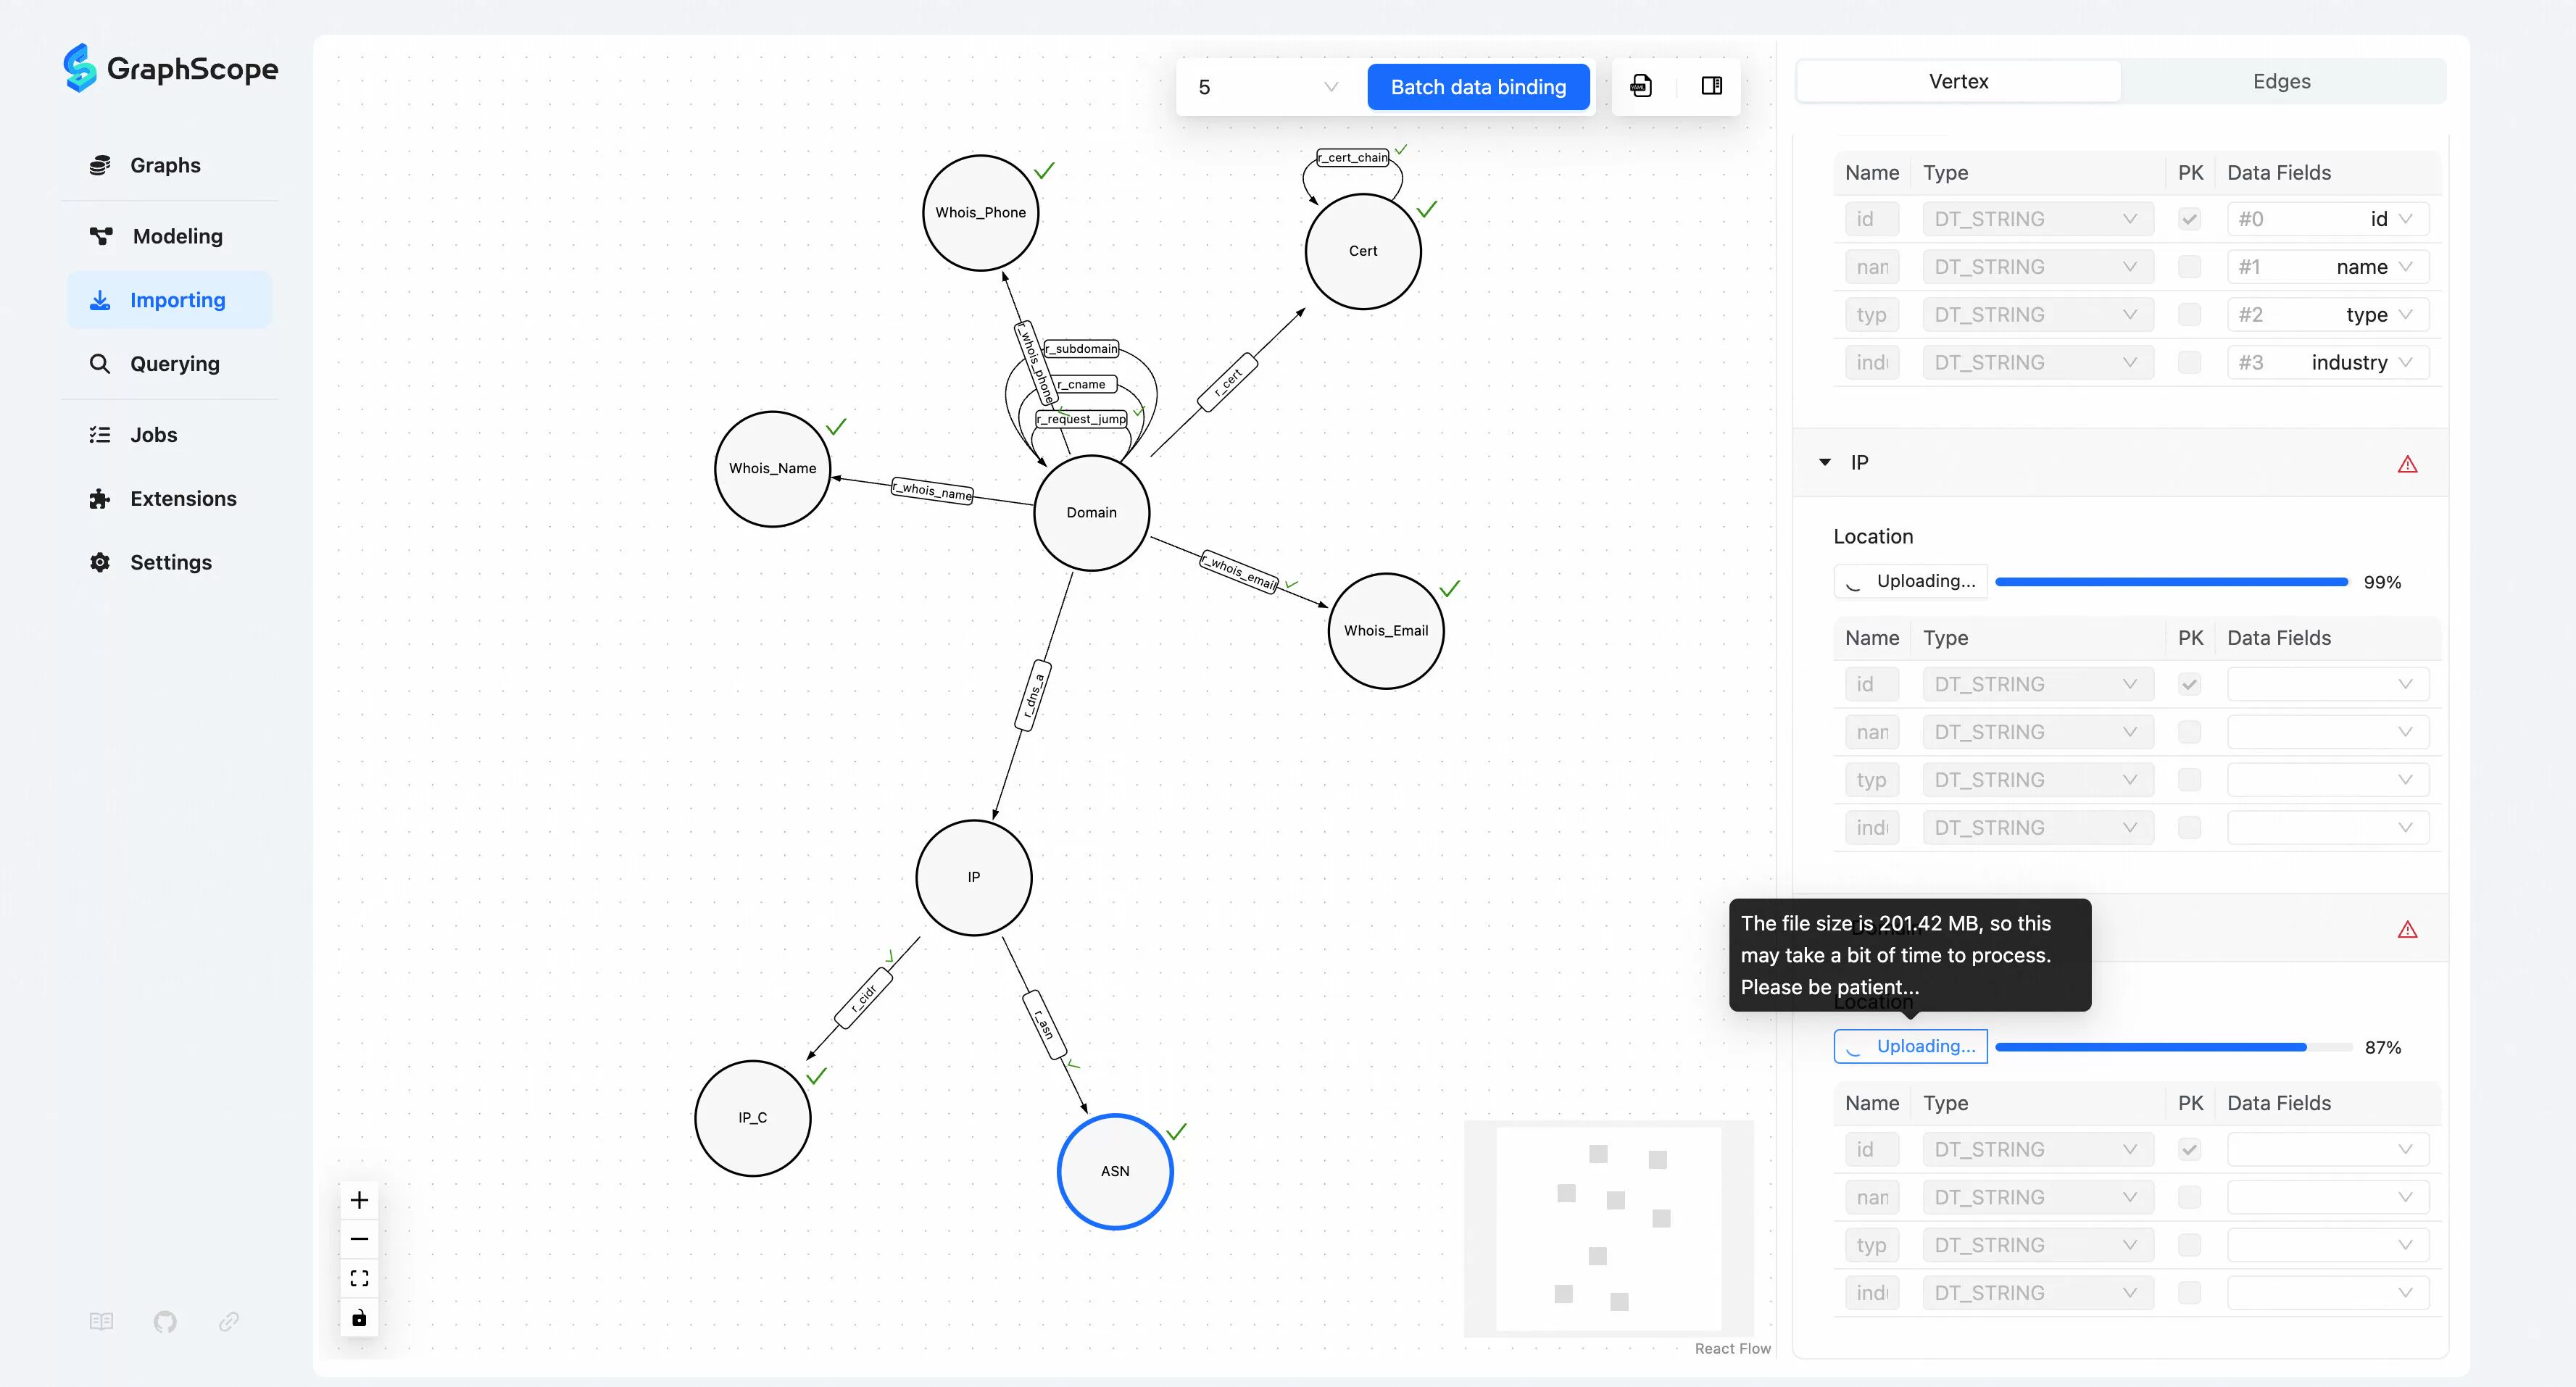Click the r_whois_name edge label
Viewport: 2576px width, 1387px height.
(932, 490)
